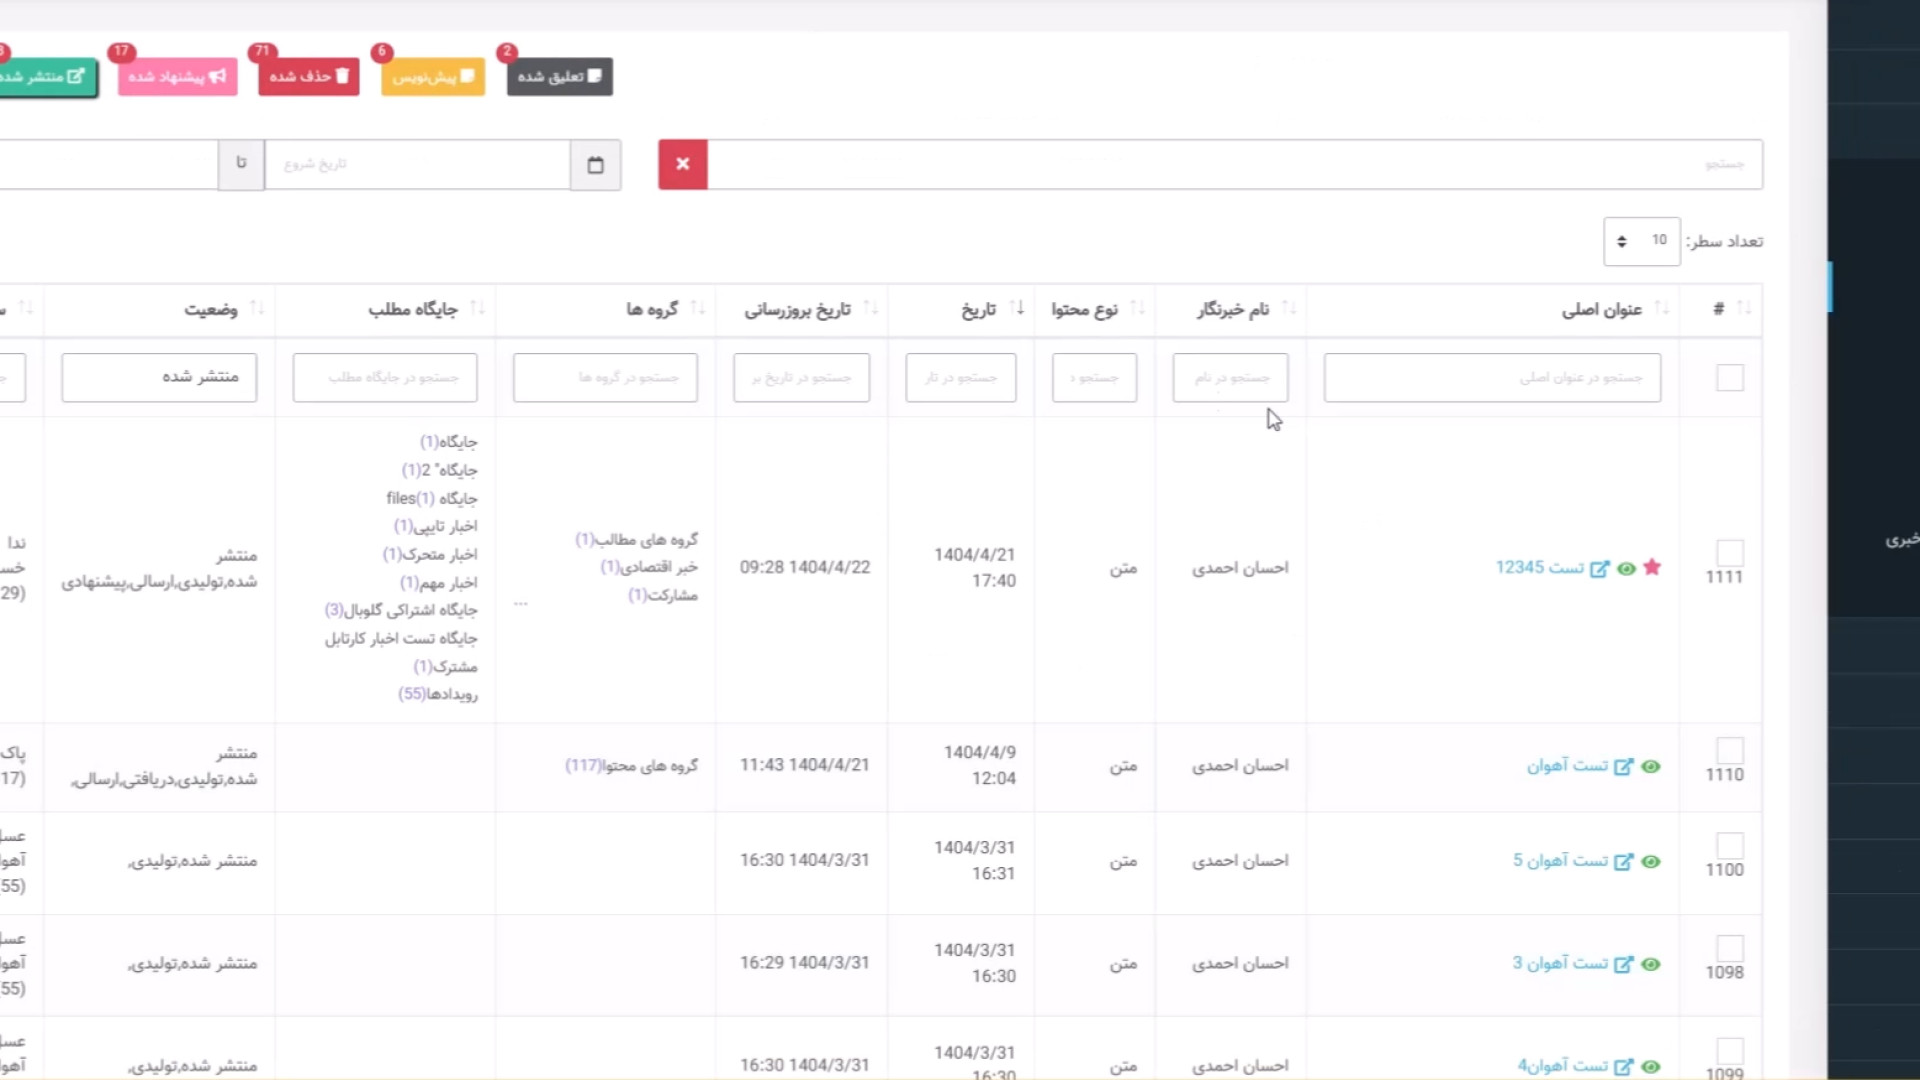
Task: Click the eye icon for تست آهوان 3
Action: [x=1651, y=964]
